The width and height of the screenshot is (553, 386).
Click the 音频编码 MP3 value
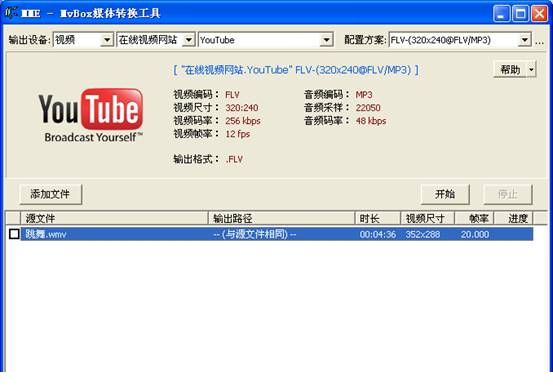364,95
